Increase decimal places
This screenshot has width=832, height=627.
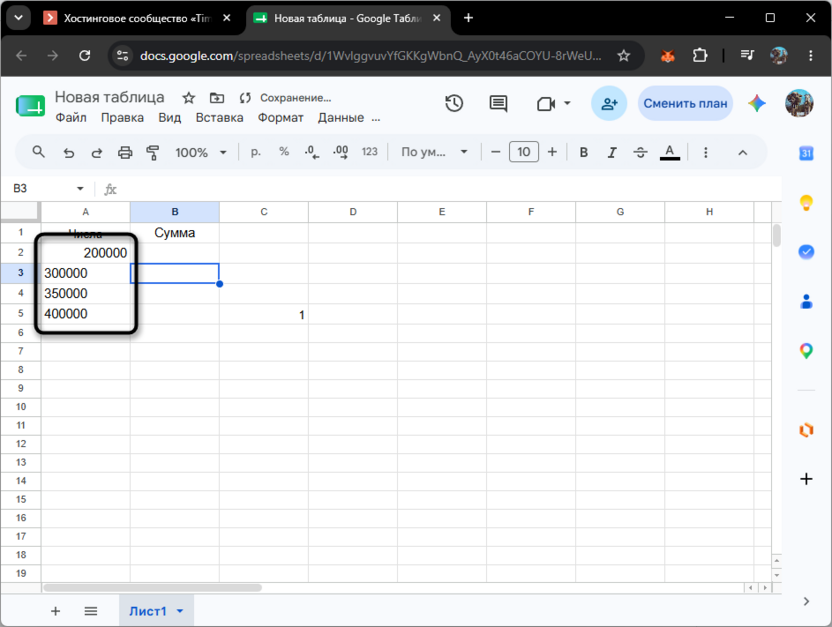click(341, 153)
